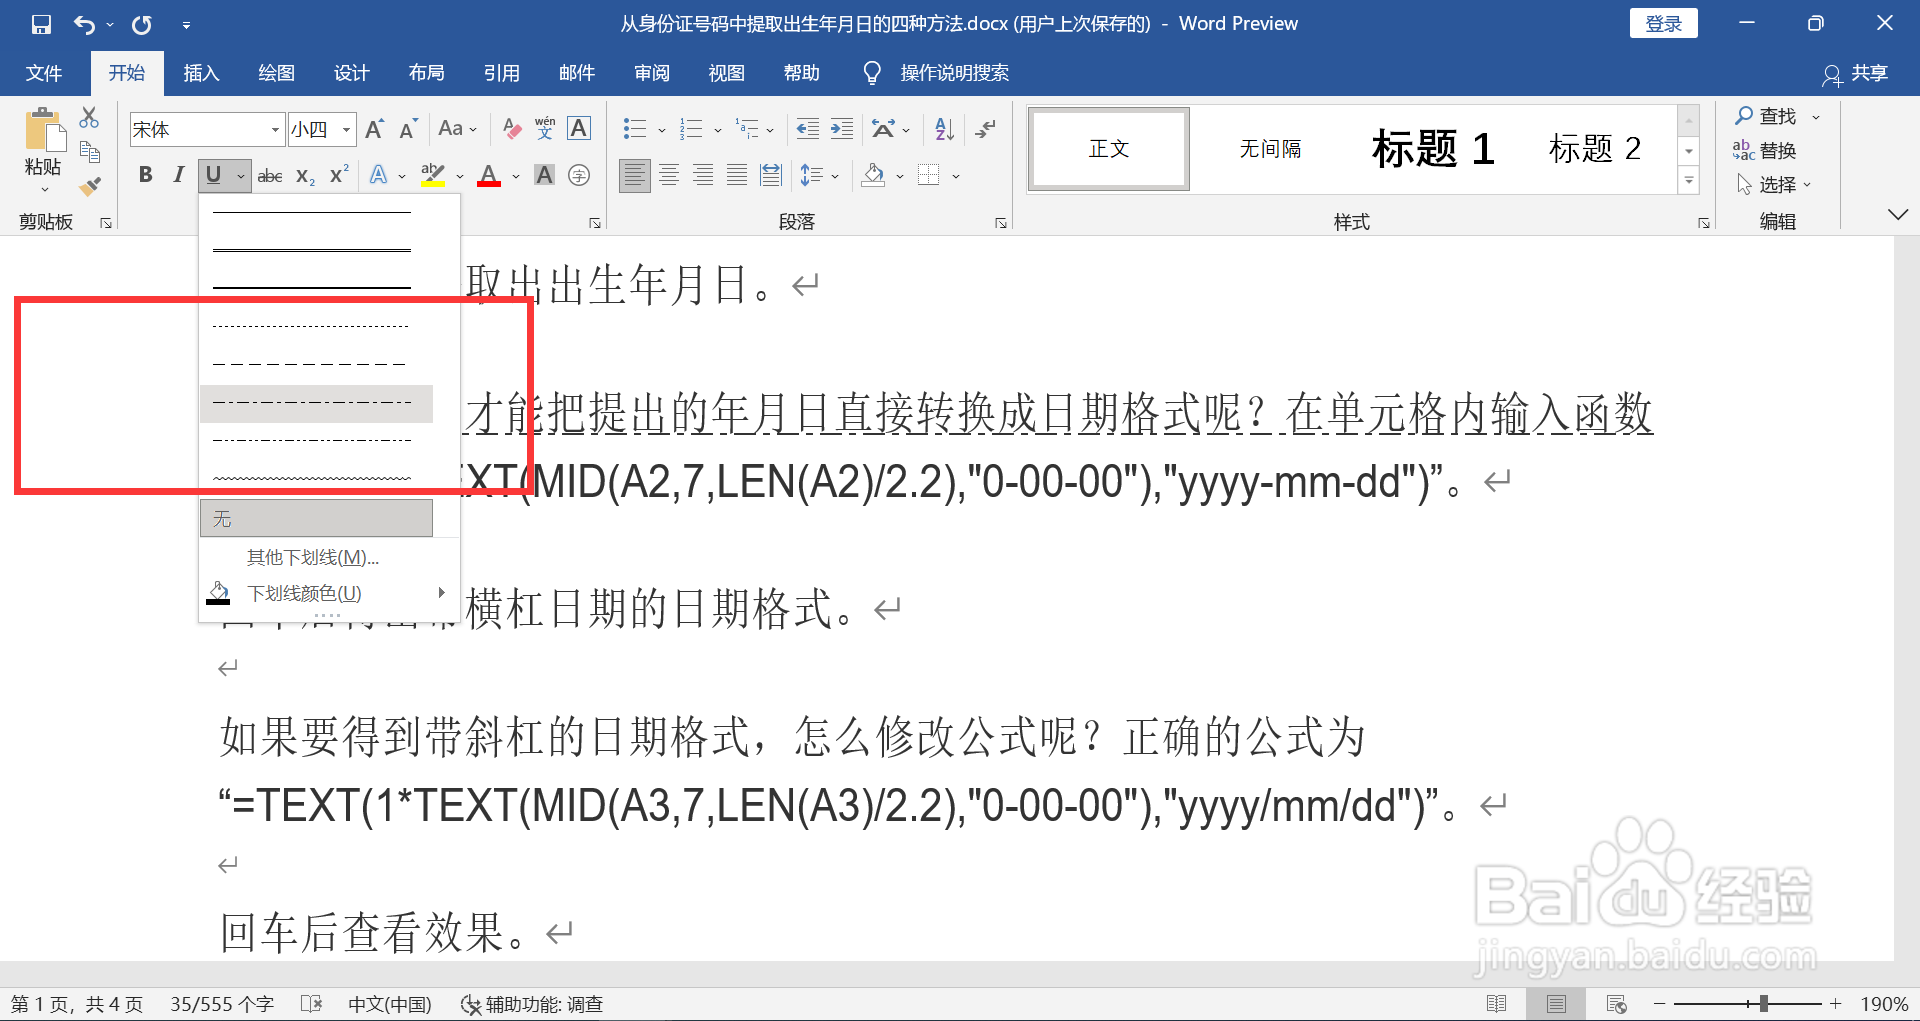Redo the last action

click(x=142, y=24)
